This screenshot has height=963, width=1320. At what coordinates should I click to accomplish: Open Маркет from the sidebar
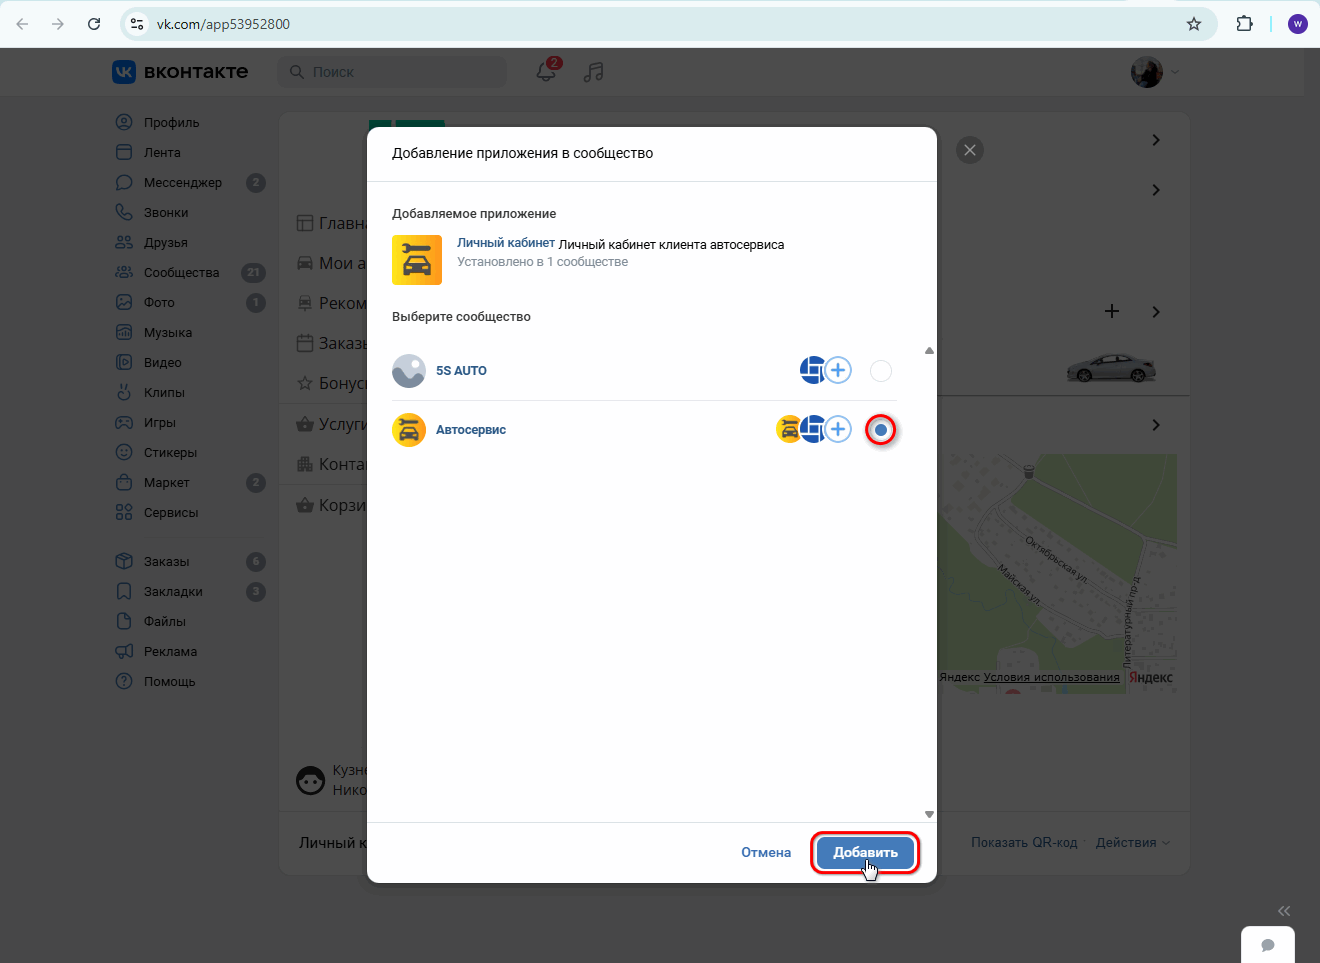167,482
